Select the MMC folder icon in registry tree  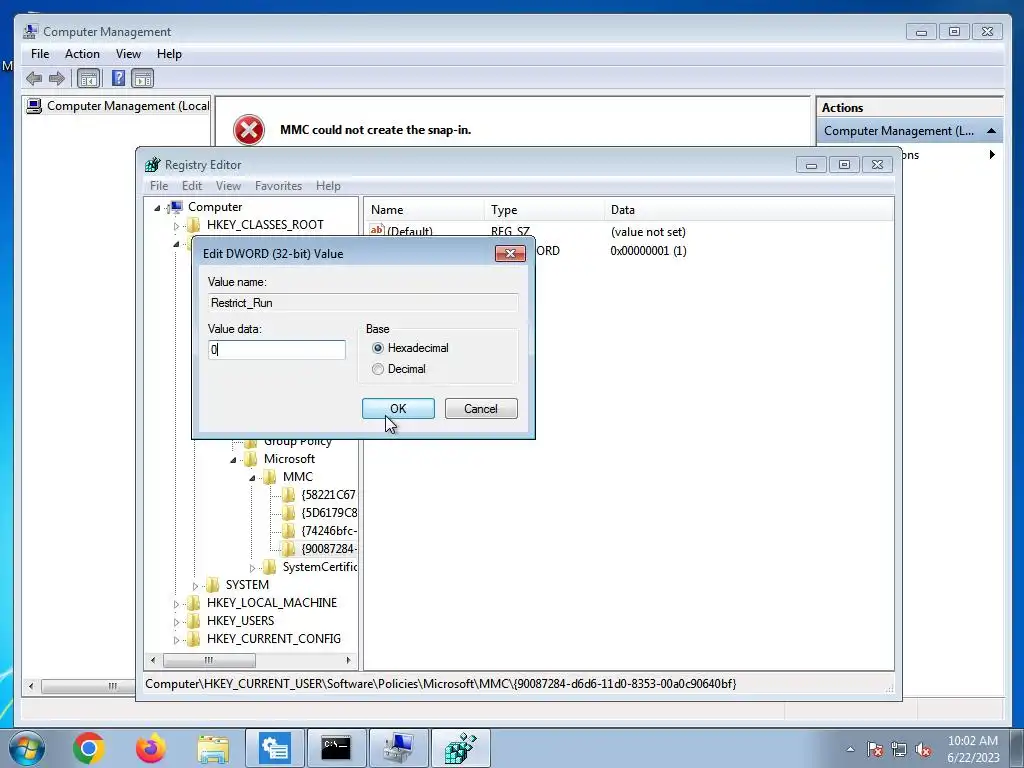(269, 477)
